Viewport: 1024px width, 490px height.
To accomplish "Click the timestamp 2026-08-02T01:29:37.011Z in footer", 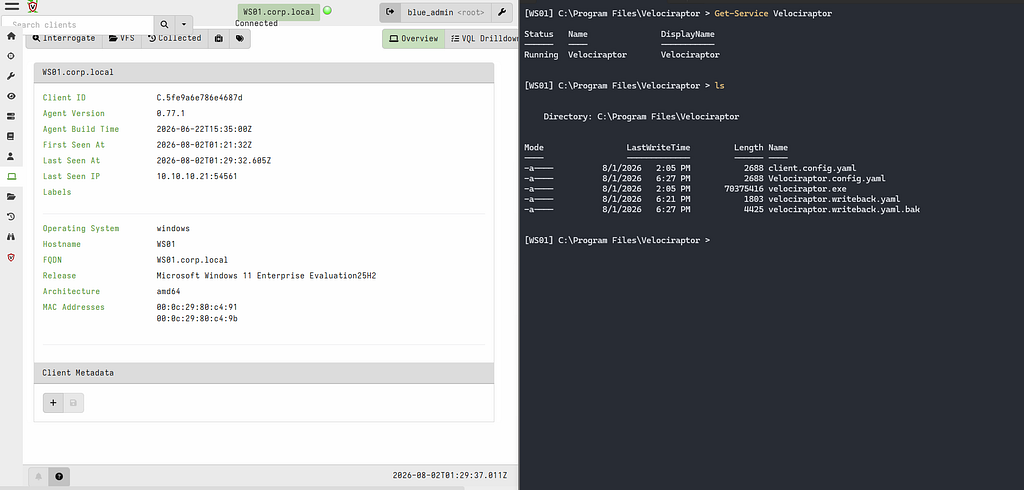I will point(449,476).
